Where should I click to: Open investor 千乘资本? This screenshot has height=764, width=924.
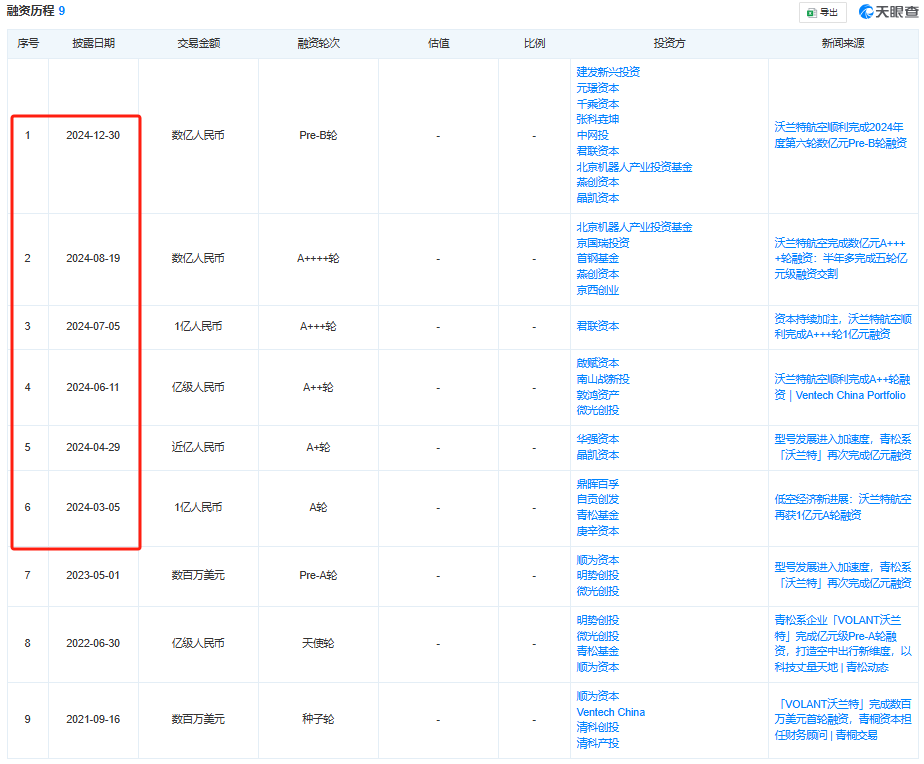(598, 104)
